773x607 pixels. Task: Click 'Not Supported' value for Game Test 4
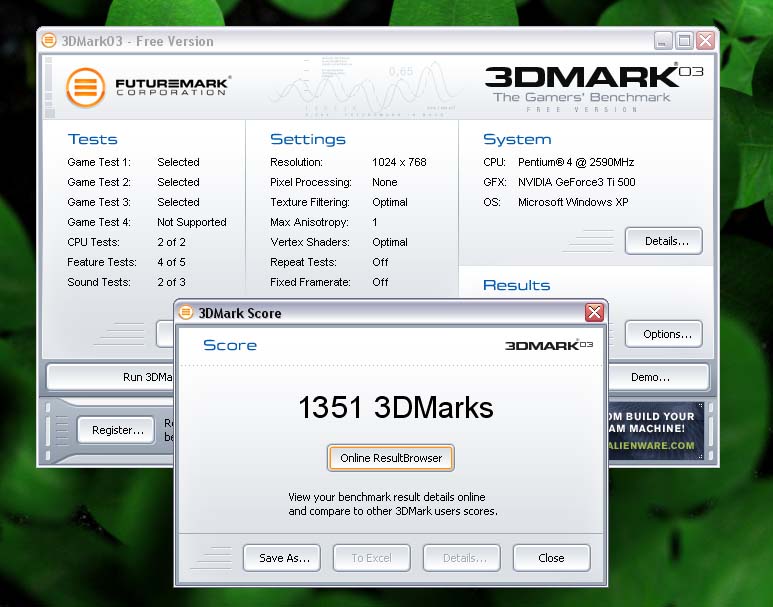tap(192, 222)
